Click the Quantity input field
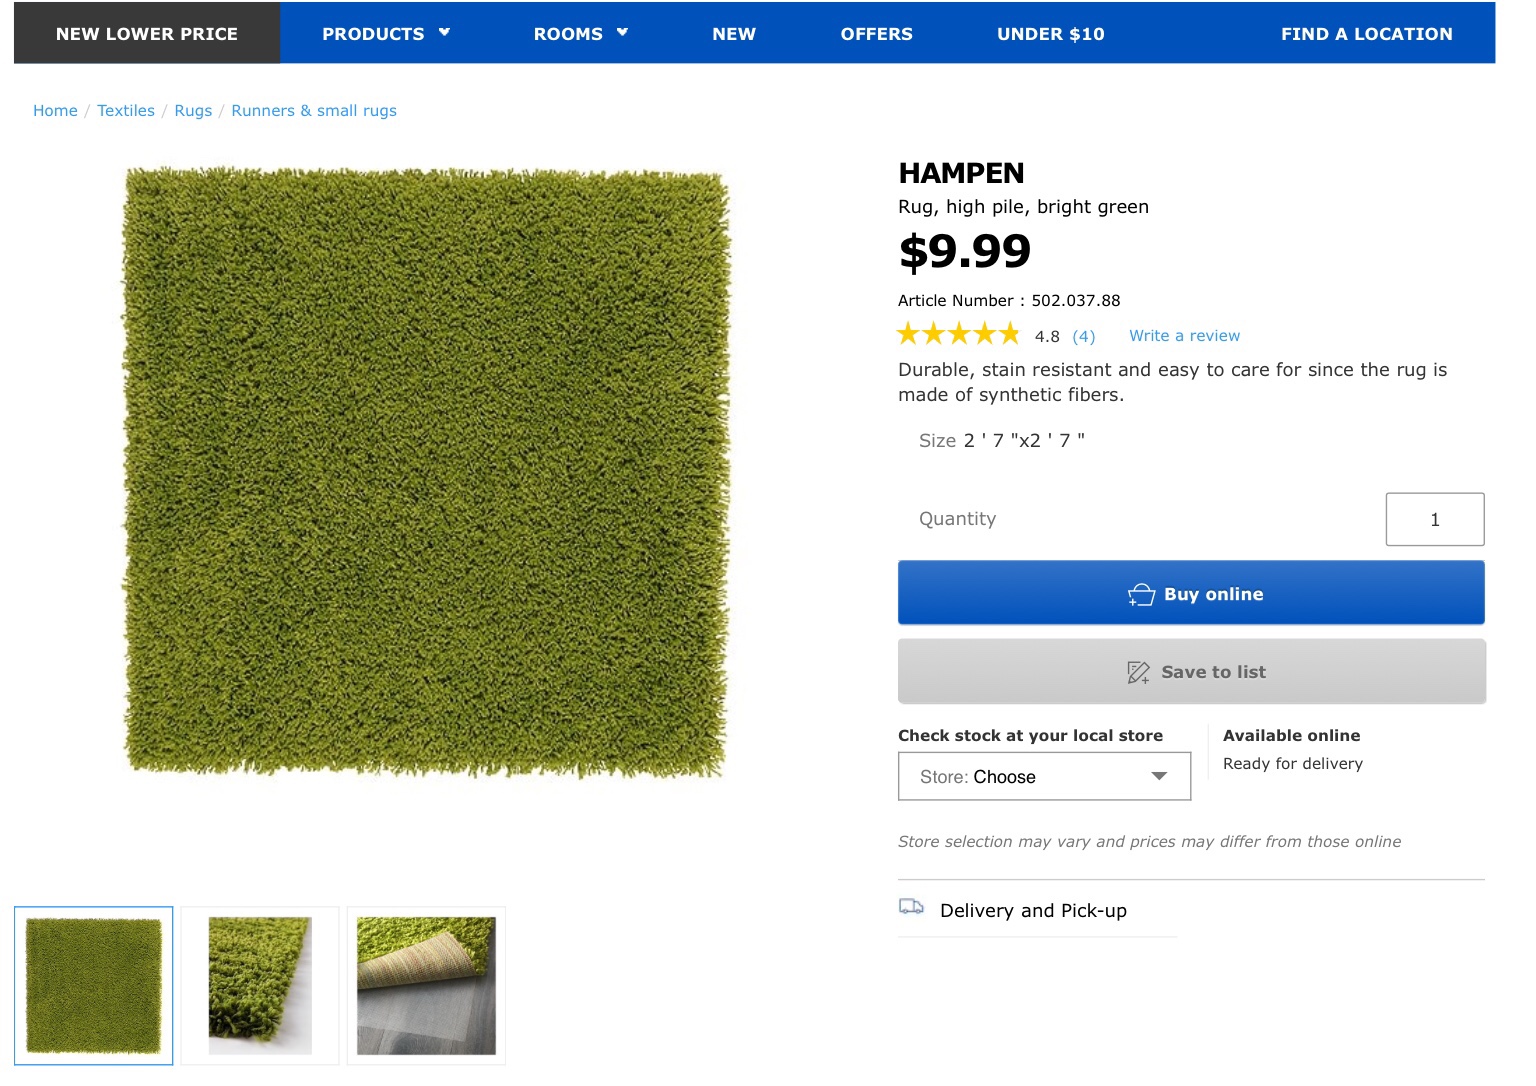 (x=1434, y=520)
